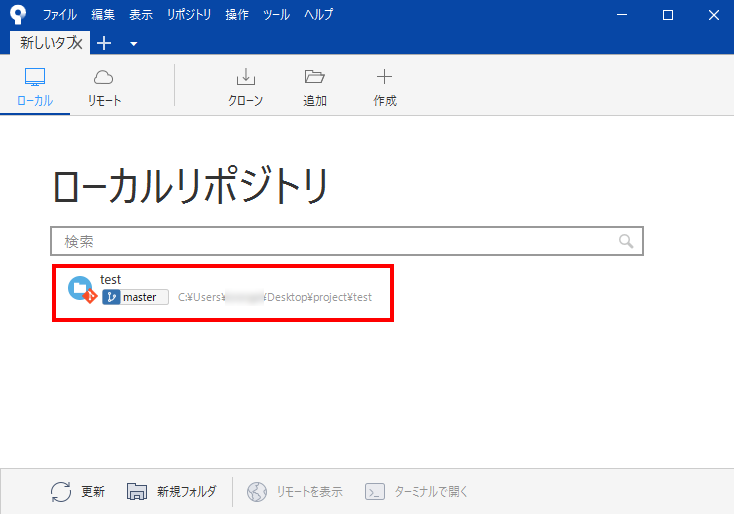Image resolution: width=734 pixels, height=514 pixels.
Task: Click the 新規フォルダ button
Action: point(172,492)
